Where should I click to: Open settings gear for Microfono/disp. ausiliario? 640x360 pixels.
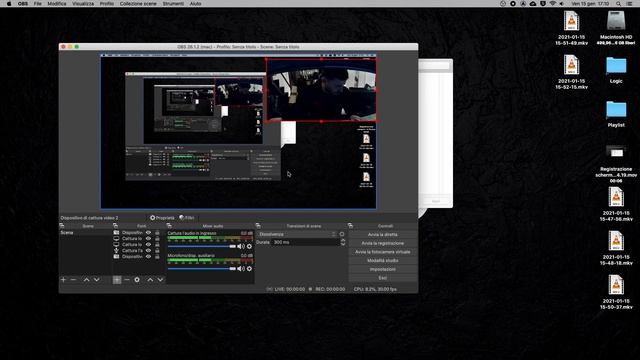click(x=249, y=269)
